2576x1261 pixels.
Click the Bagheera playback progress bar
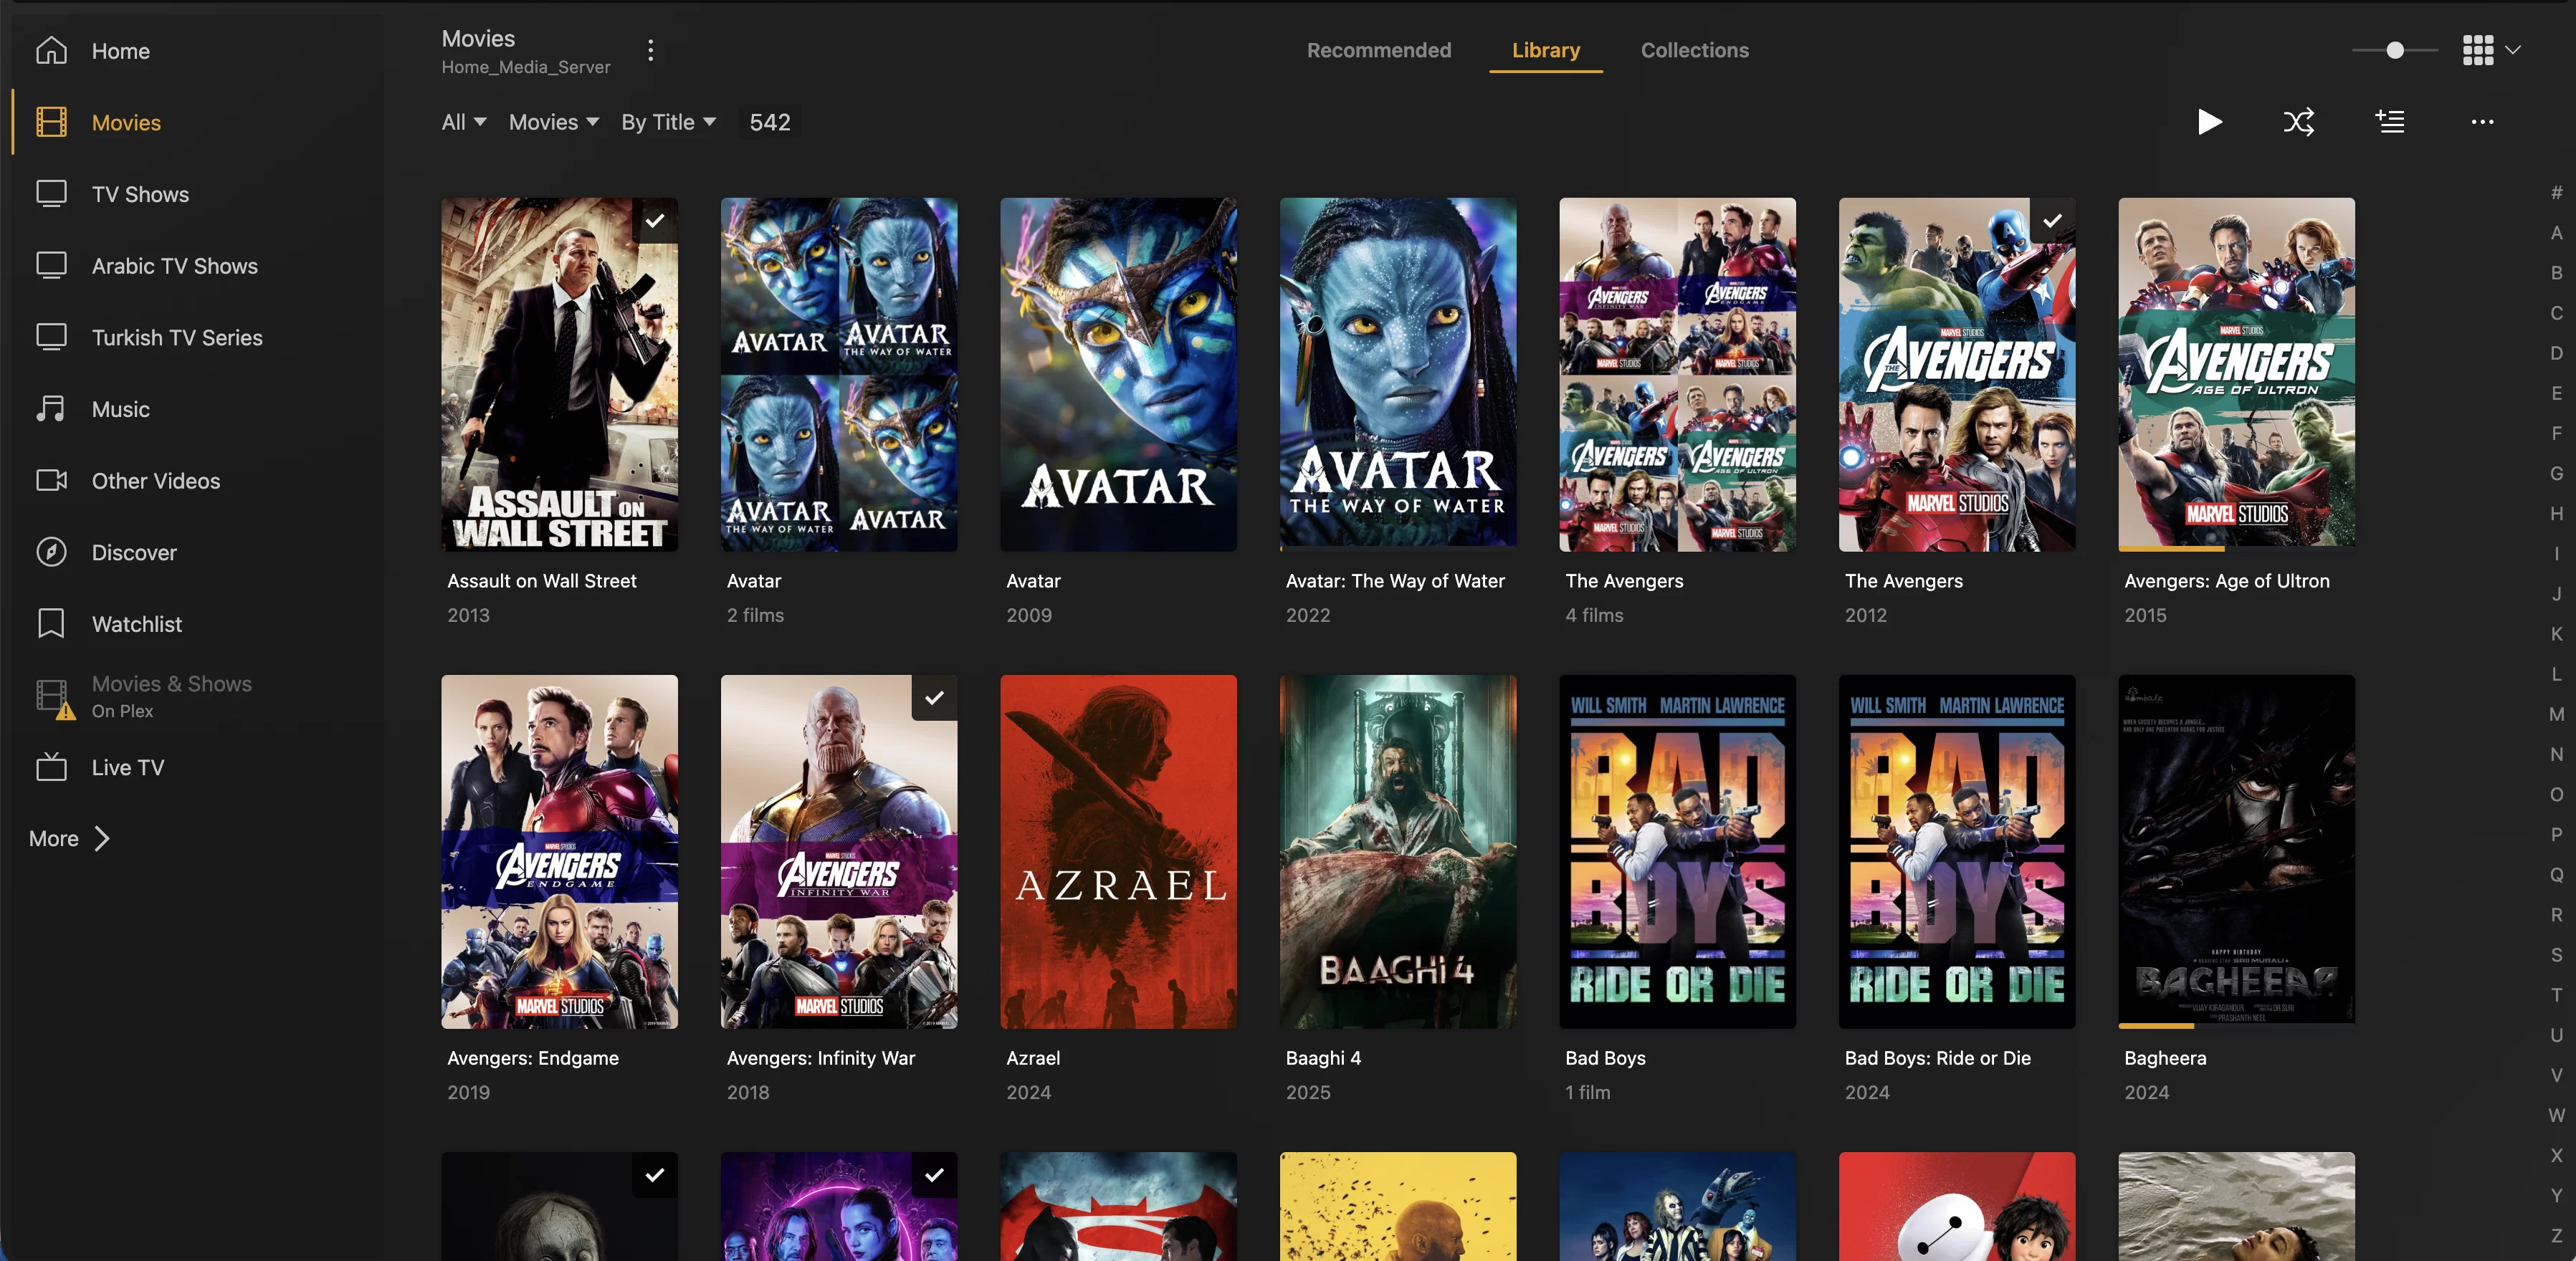pyautogui.click(x=2236, y=1025)
